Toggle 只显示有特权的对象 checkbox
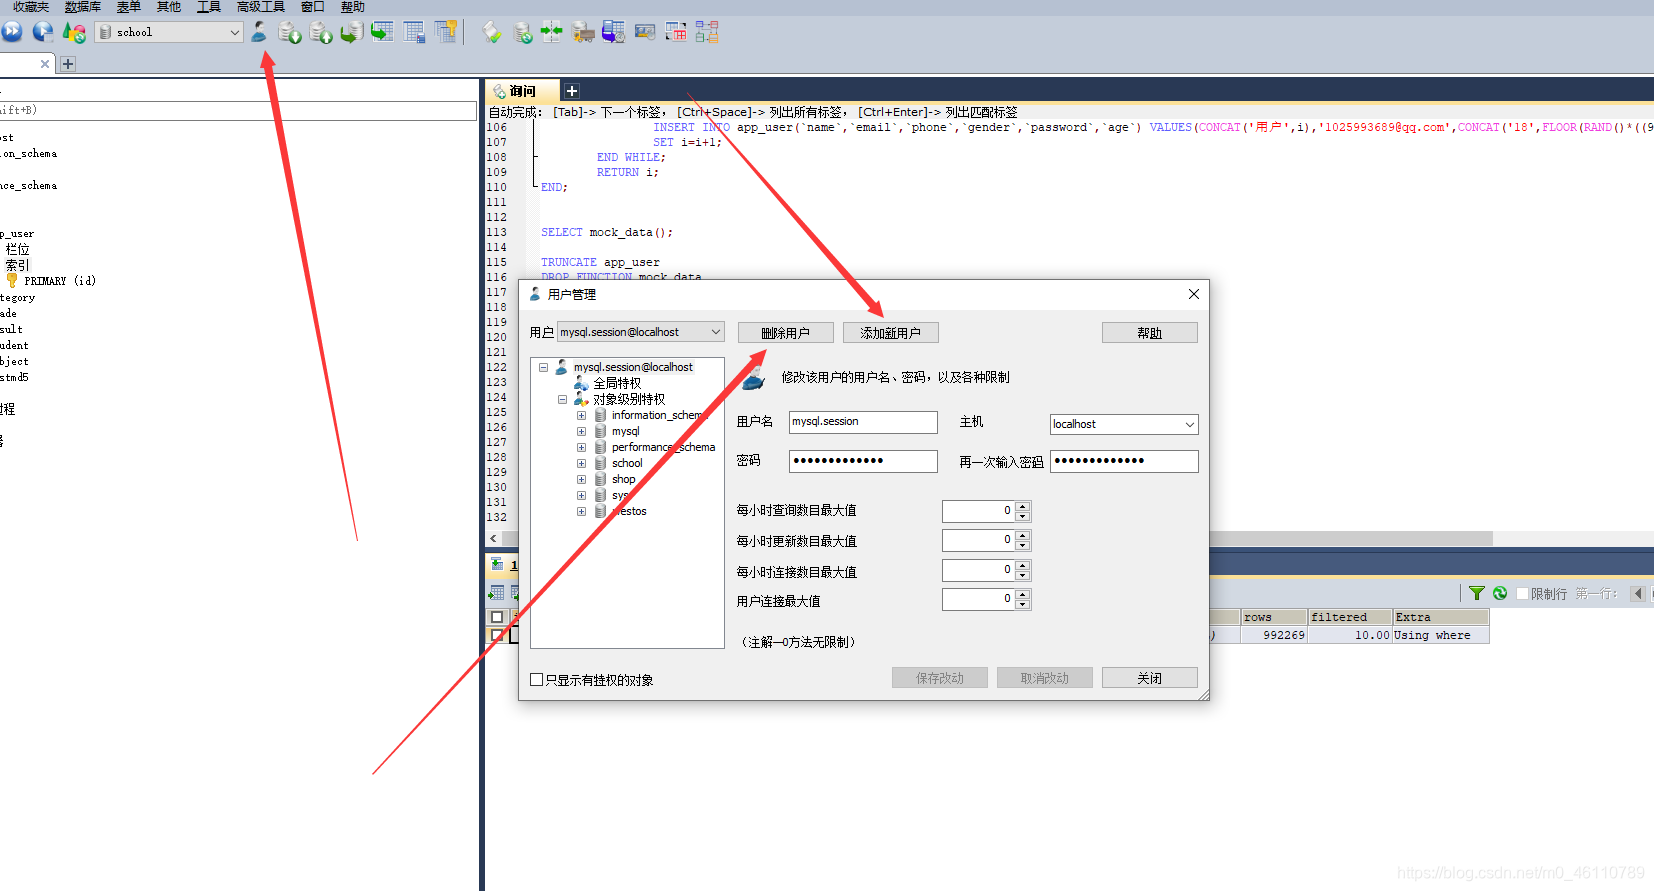 pos(536,680)
